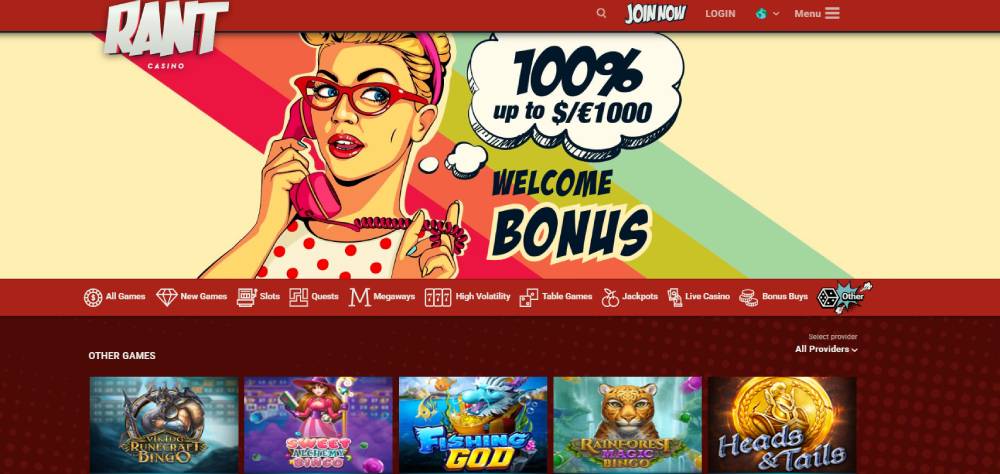The image size is (1000, 474).
Task: Switch to Live Casino category
Action: [698, 297]
